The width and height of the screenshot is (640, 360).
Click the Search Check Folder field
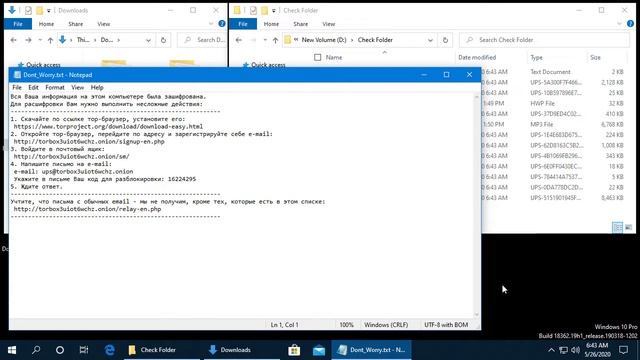pos(544,40)
